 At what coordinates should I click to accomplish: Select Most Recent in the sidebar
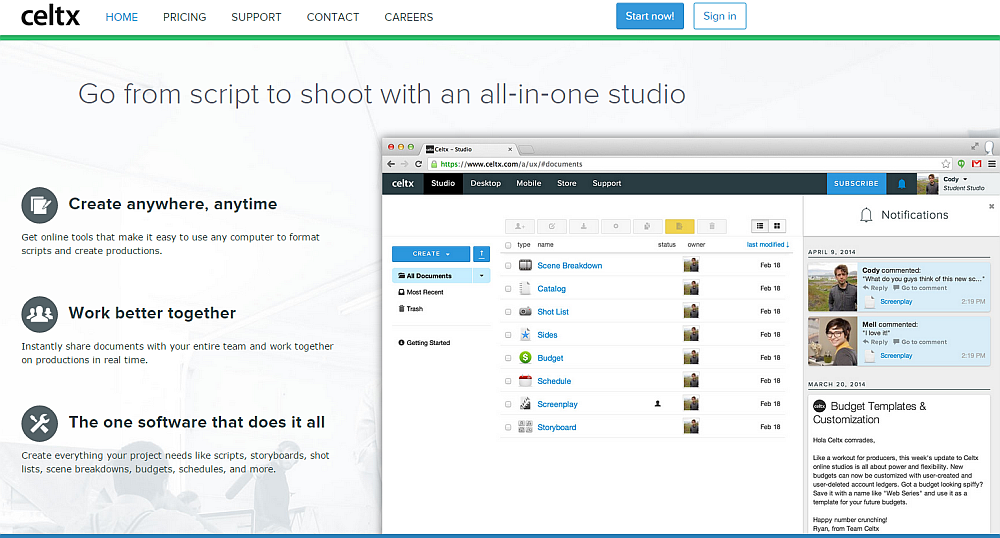click(421, 292)
